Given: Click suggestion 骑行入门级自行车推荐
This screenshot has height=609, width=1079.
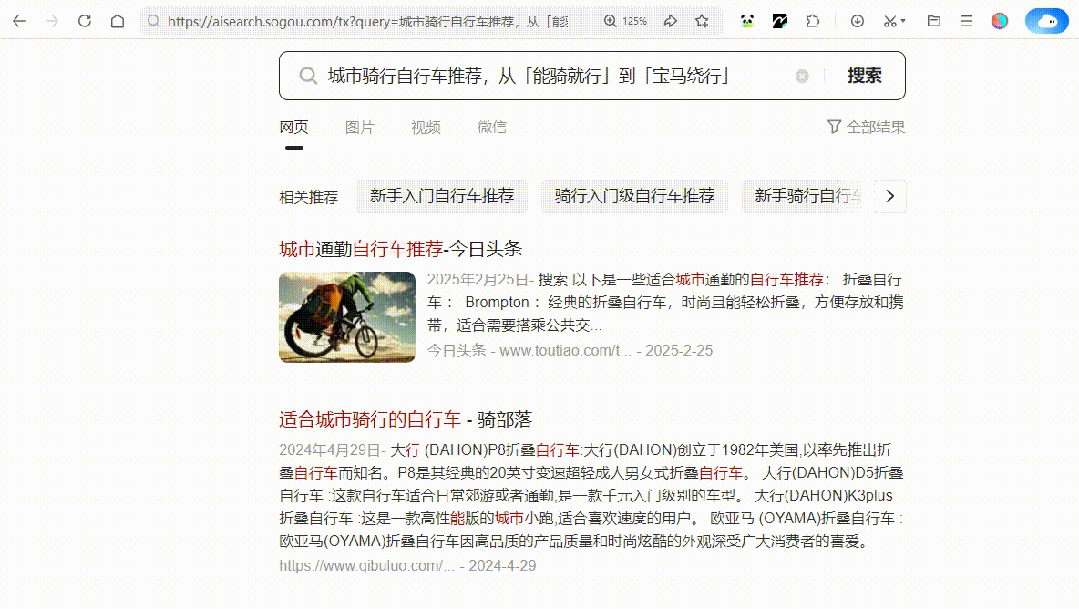Looking at the screenshot, I should [634, 196].
